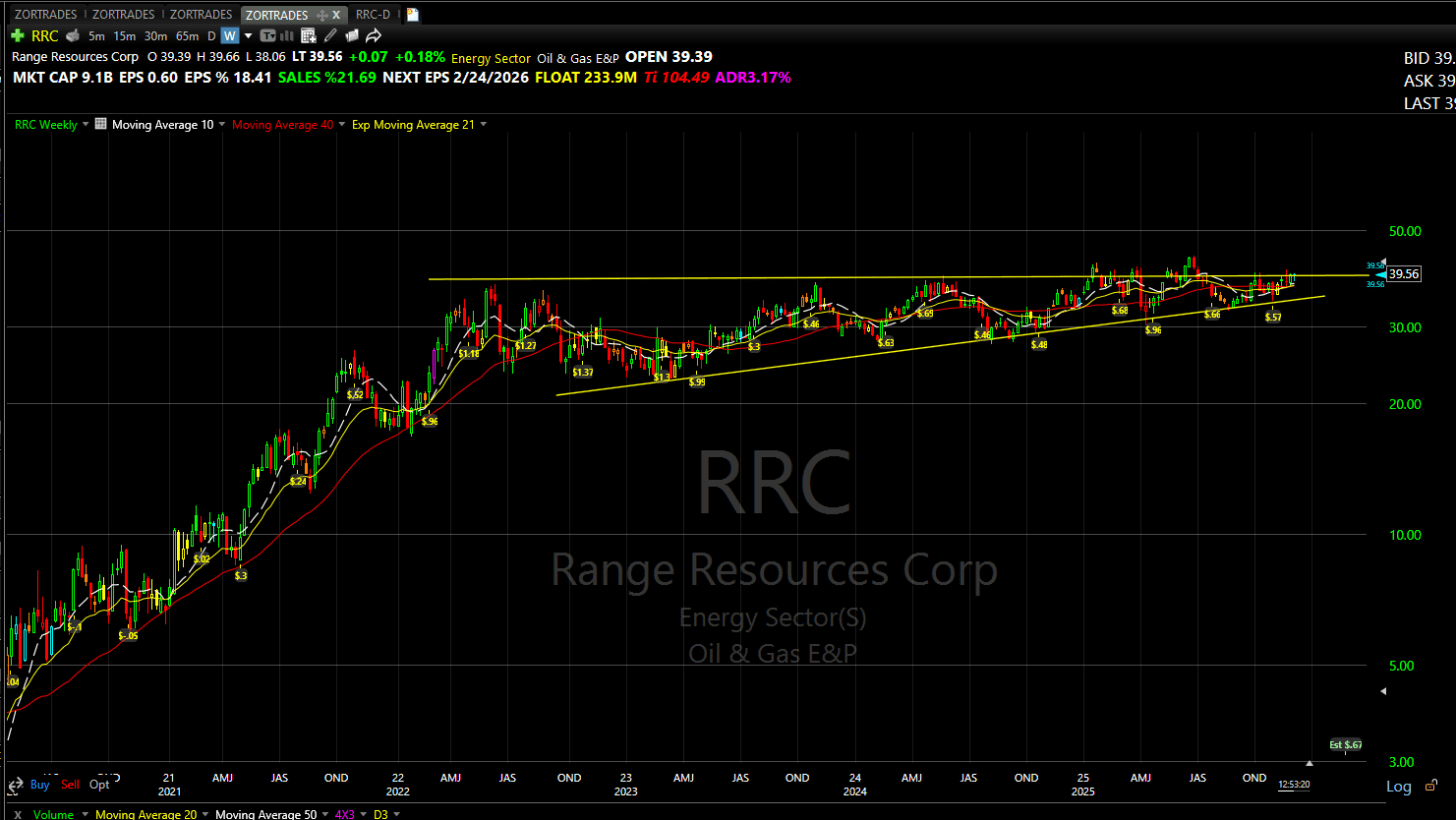Click the upward triangle marker on time axis
1456x820 pixels.
coord(1310,763)
